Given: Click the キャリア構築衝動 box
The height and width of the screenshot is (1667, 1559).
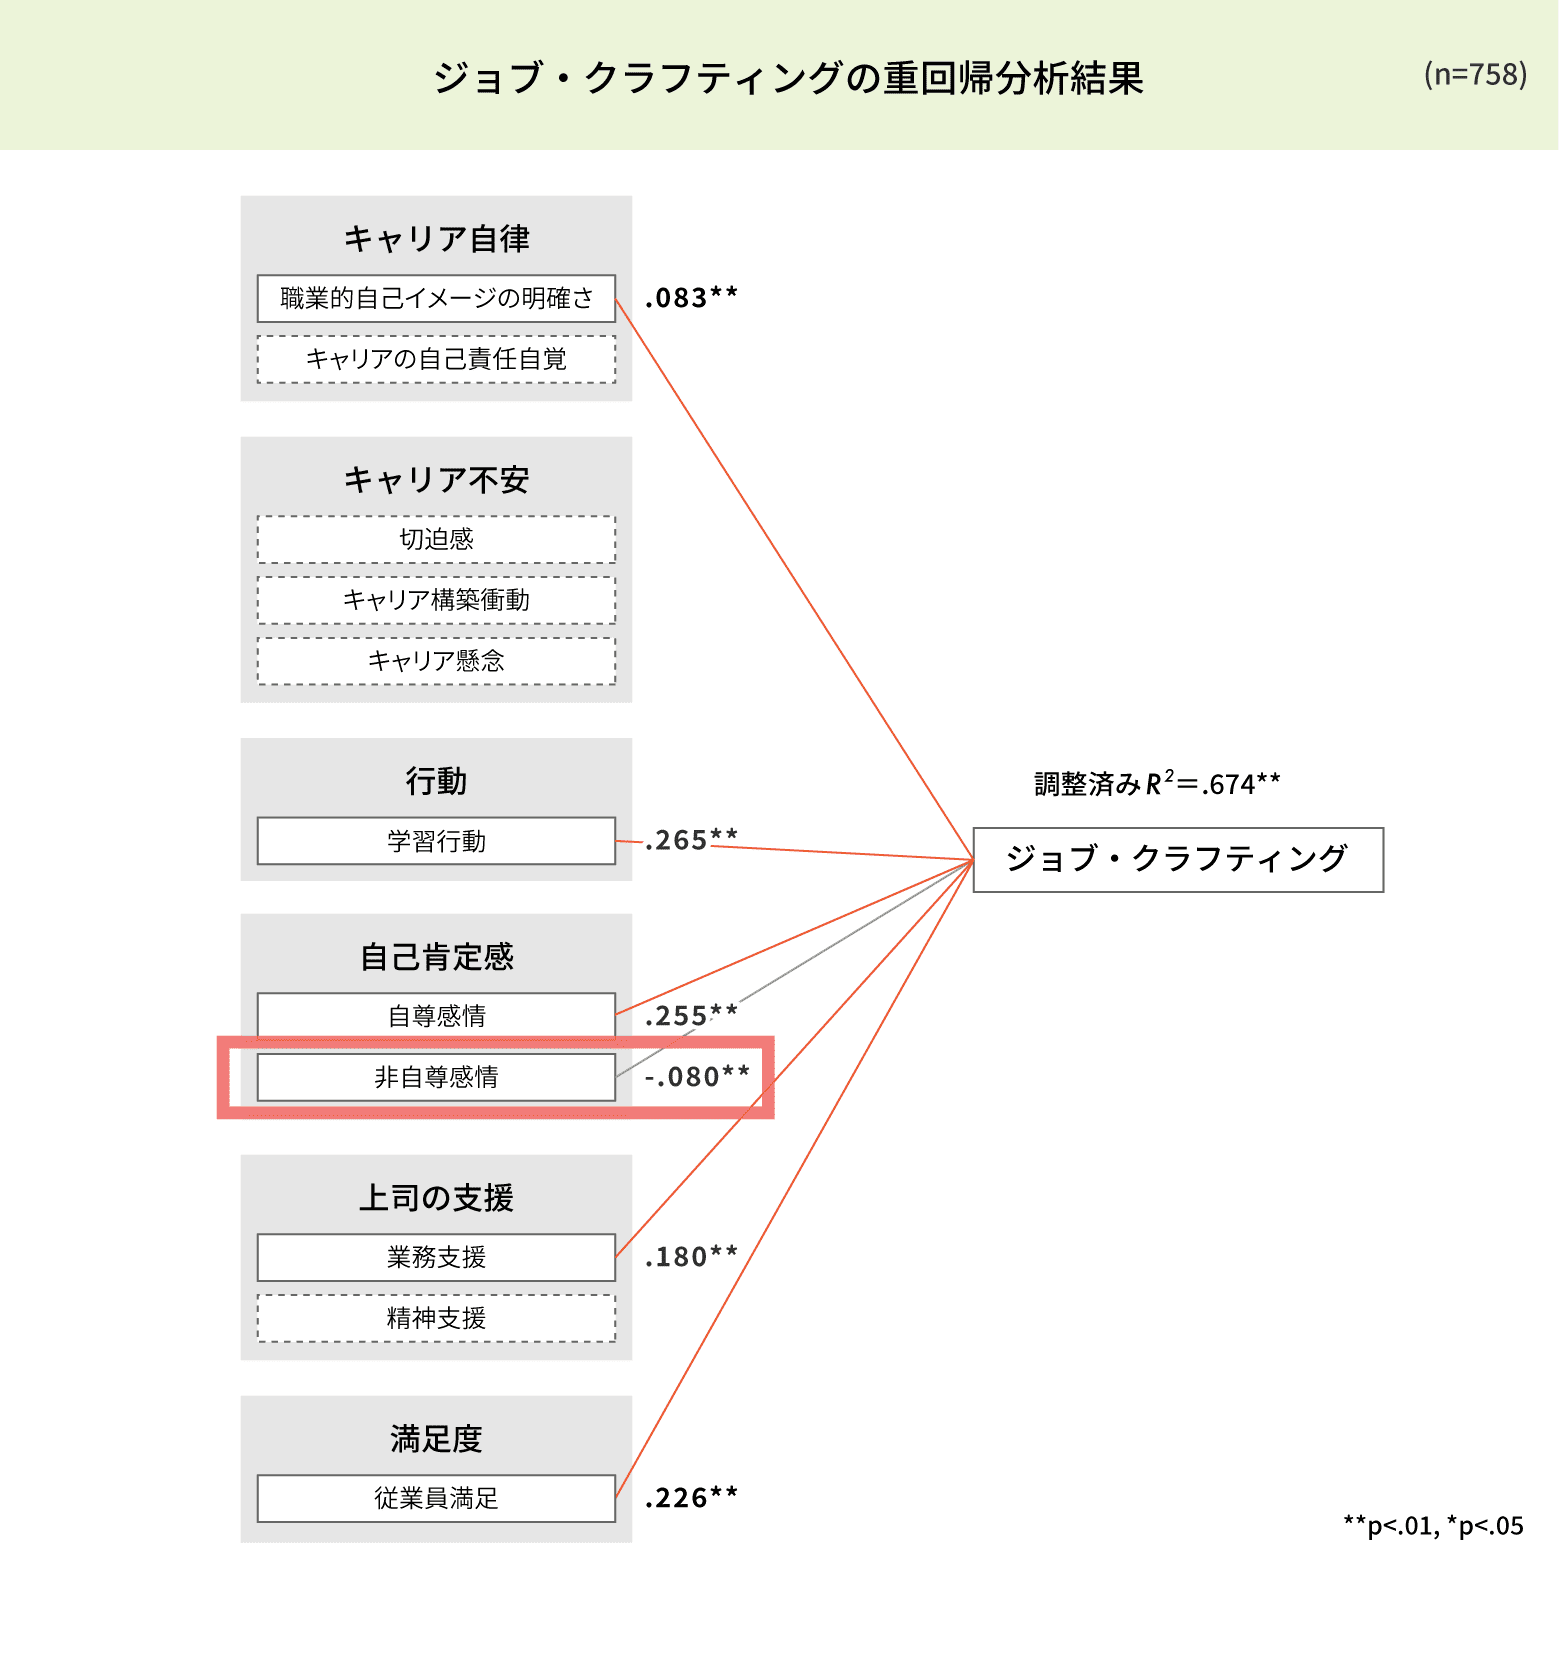Looking at the screenshot, I should pos(436,600).
